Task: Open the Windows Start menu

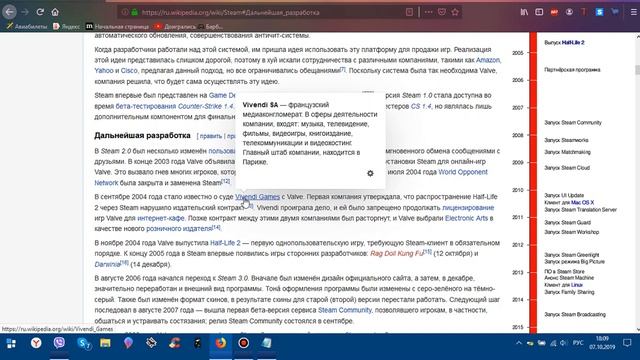Action: click(x=11, y=344)
